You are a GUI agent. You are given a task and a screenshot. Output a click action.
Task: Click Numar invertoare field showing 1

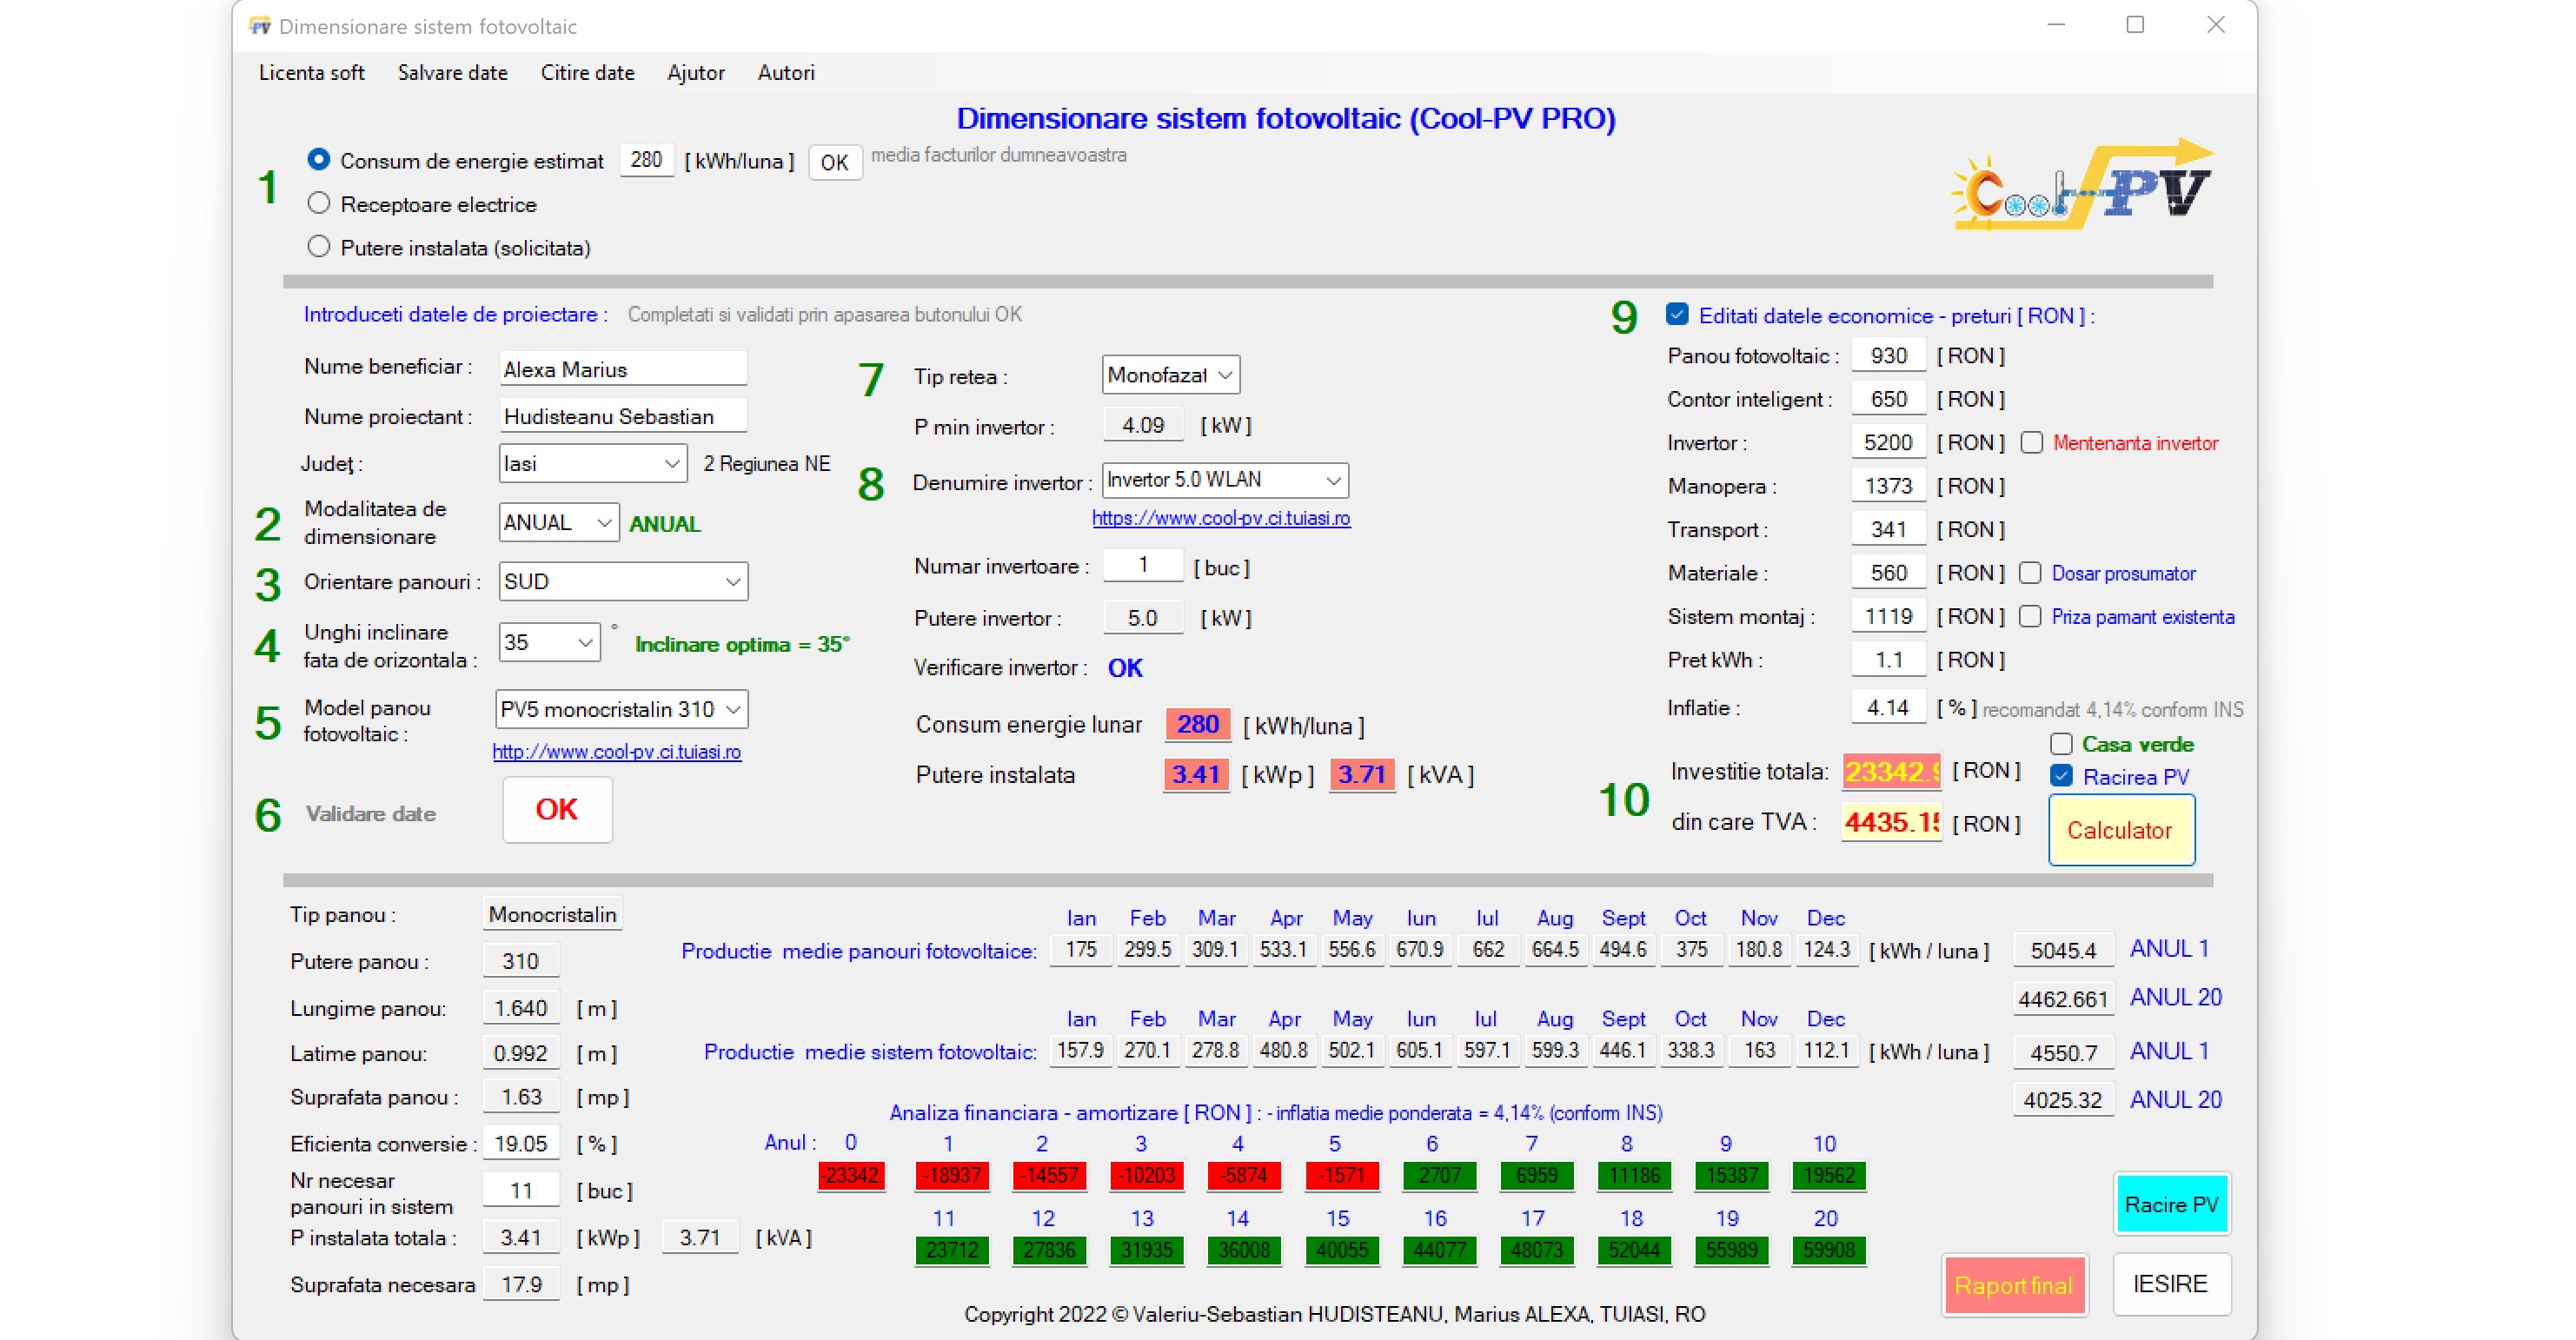pyautogui.click(x=1143, y=565)
